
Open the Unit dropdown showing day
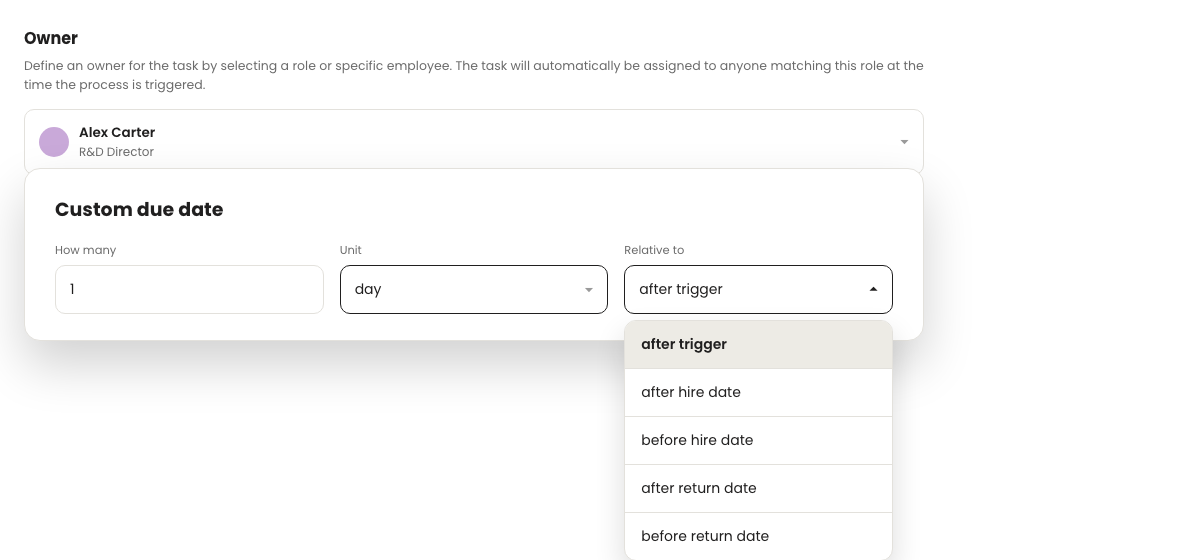coord(474,289)
